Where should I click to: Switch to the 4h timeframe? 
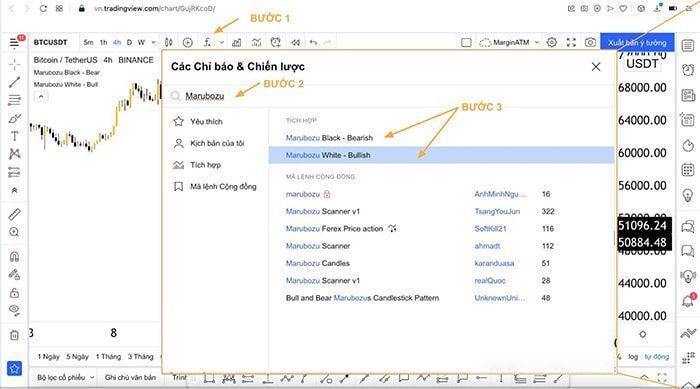point(117,42)
